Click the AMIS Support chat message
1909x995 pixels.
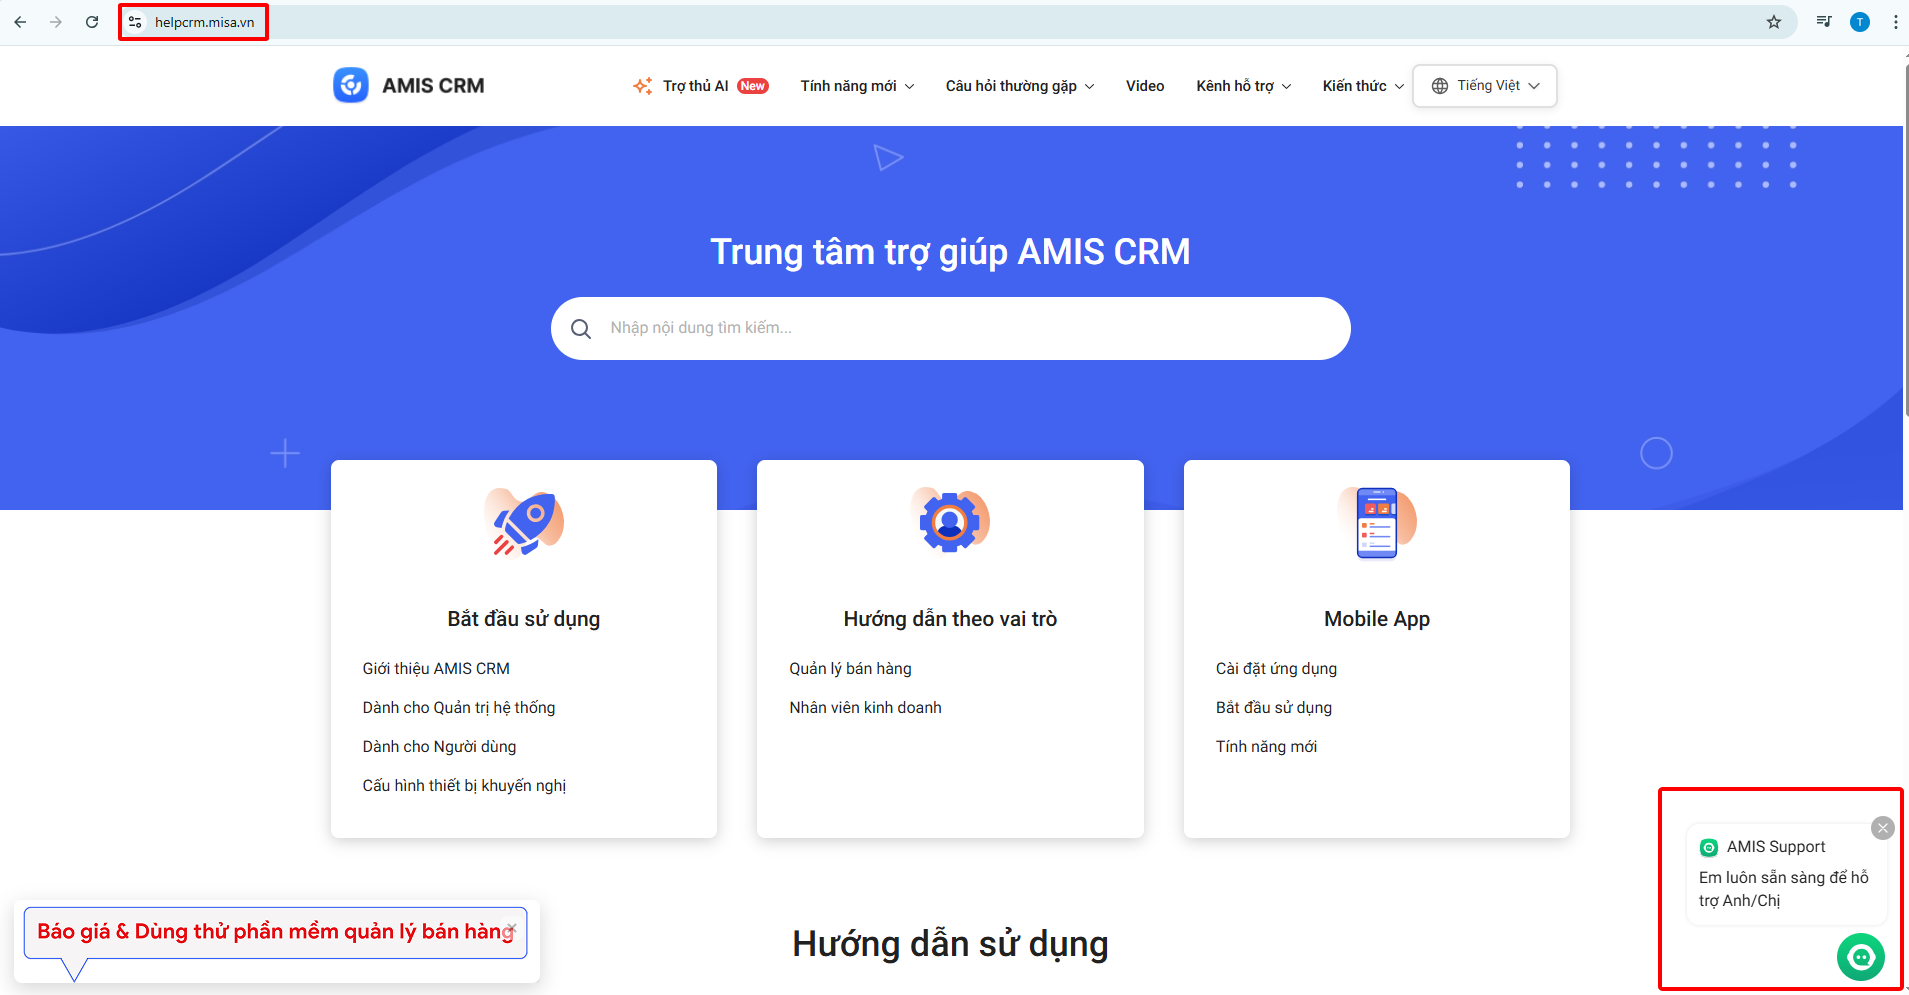[x=1783, y=889]
